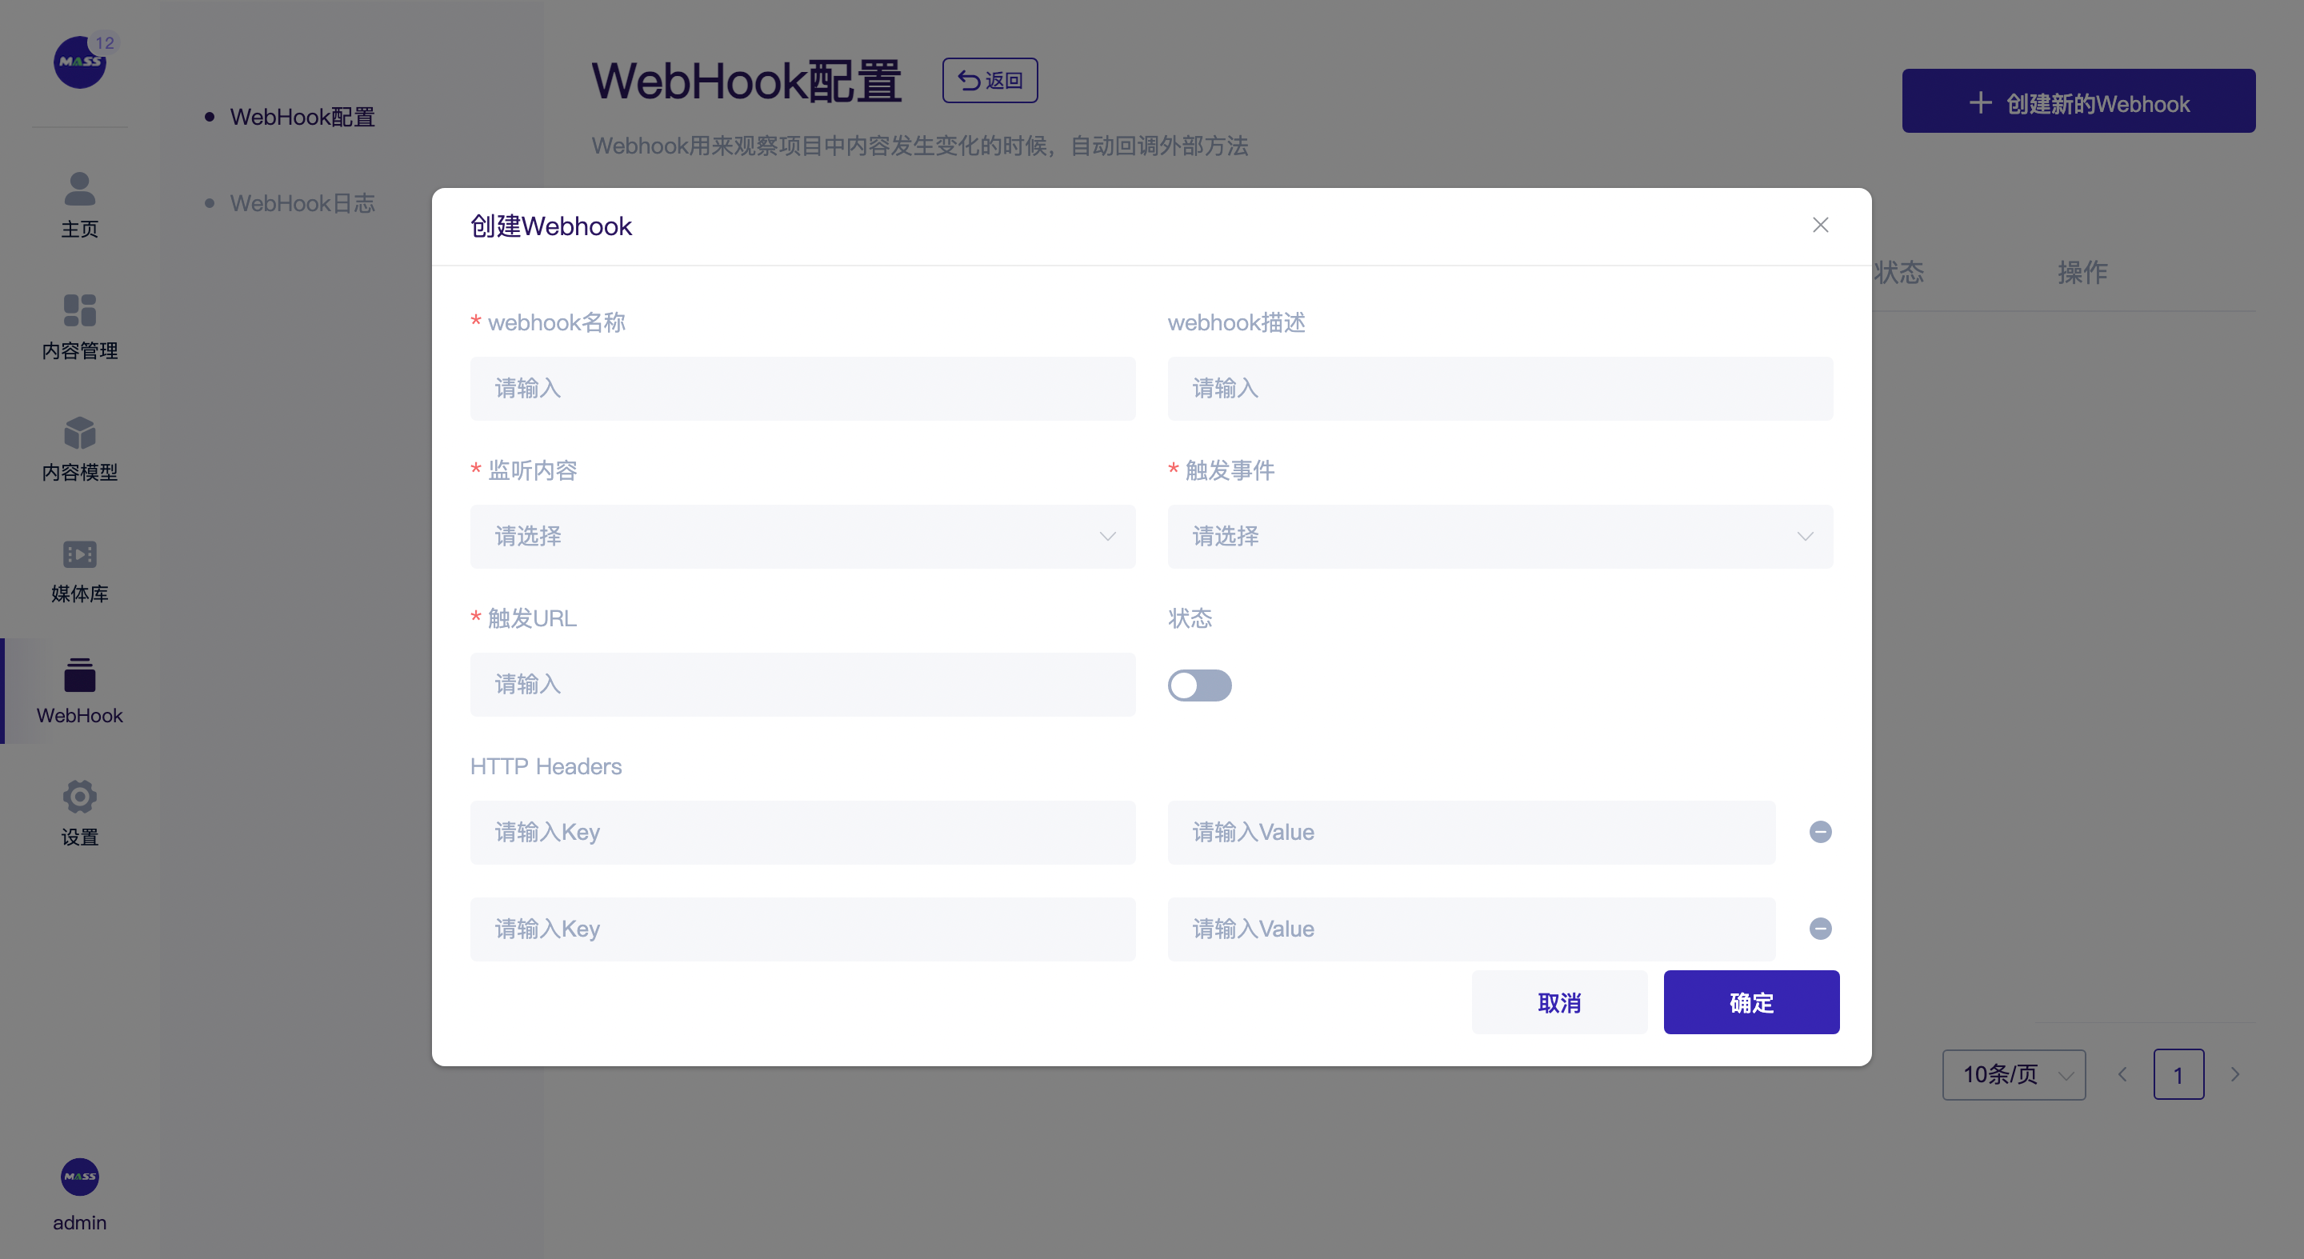Viewport: 2304px width, 1259px height.
Task: Focus the webhook名称 input field
Action: coord(802,389)
